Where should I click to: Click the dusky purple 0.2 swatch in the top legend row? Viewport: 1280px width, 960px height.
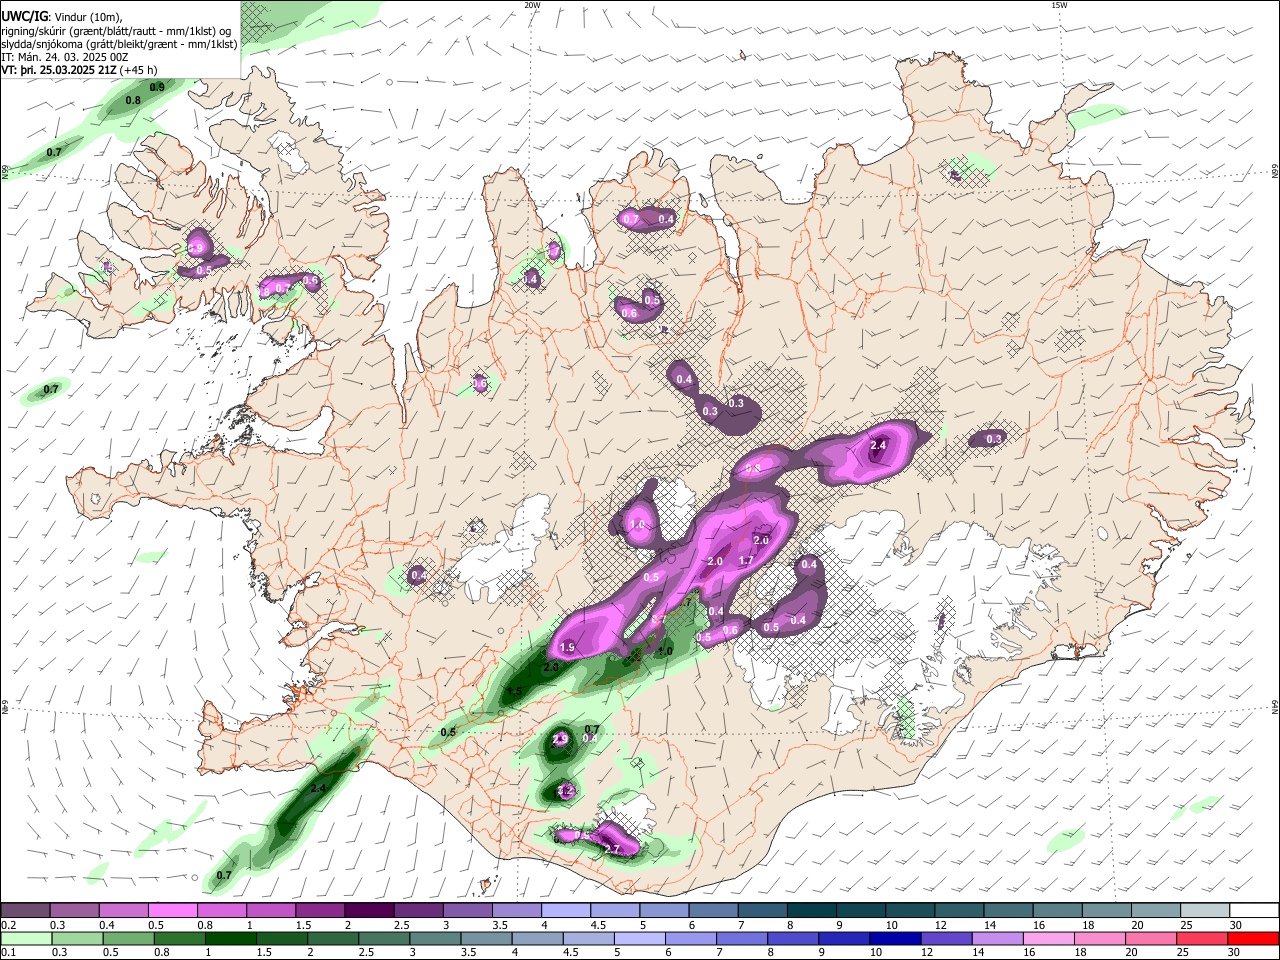[x=26, y=910]
